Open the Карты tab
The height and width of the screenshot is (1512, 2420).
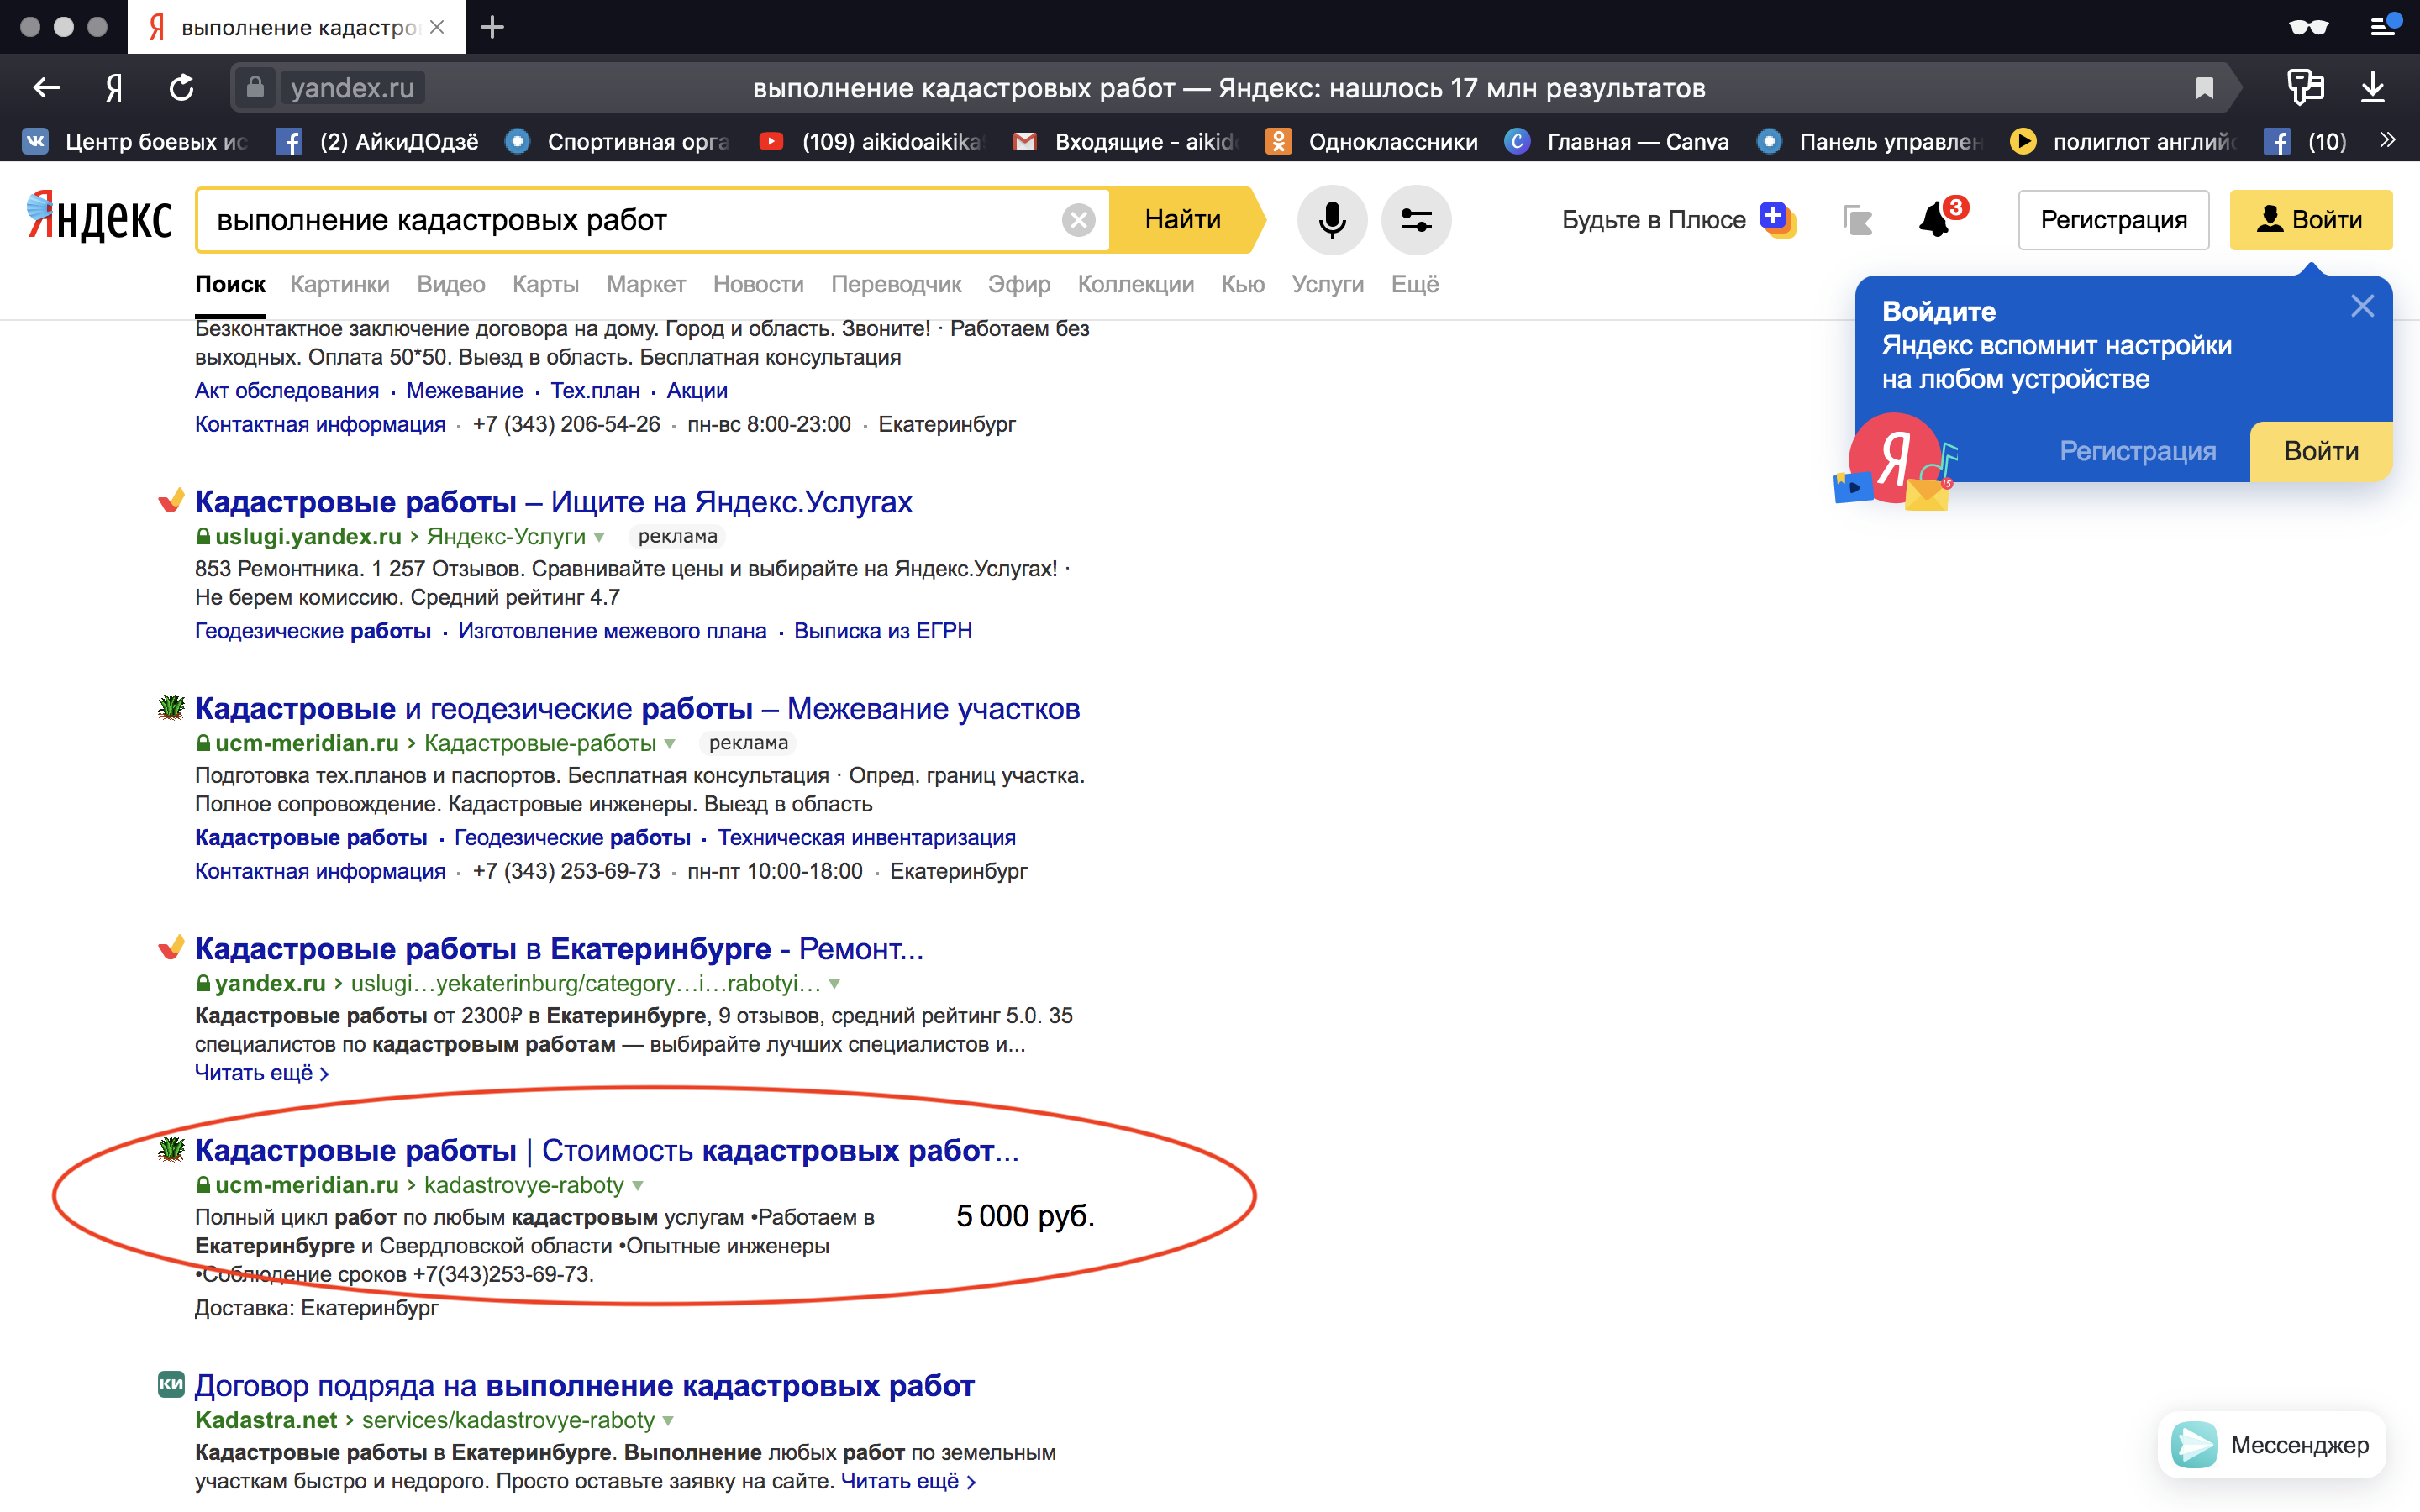545,284
